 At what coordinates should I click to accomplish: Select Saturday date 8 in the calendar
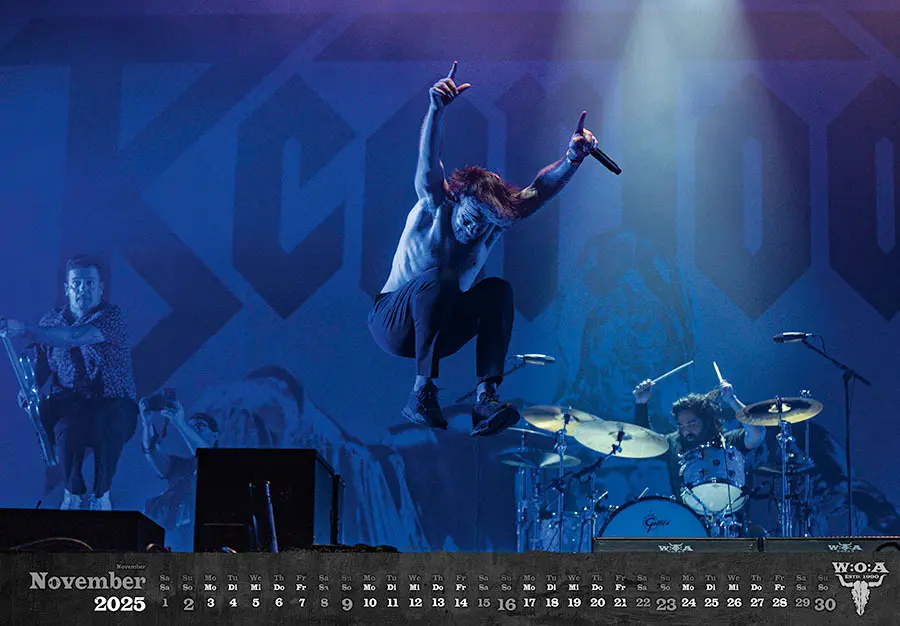pyautogui.click(x=324, y=602)
